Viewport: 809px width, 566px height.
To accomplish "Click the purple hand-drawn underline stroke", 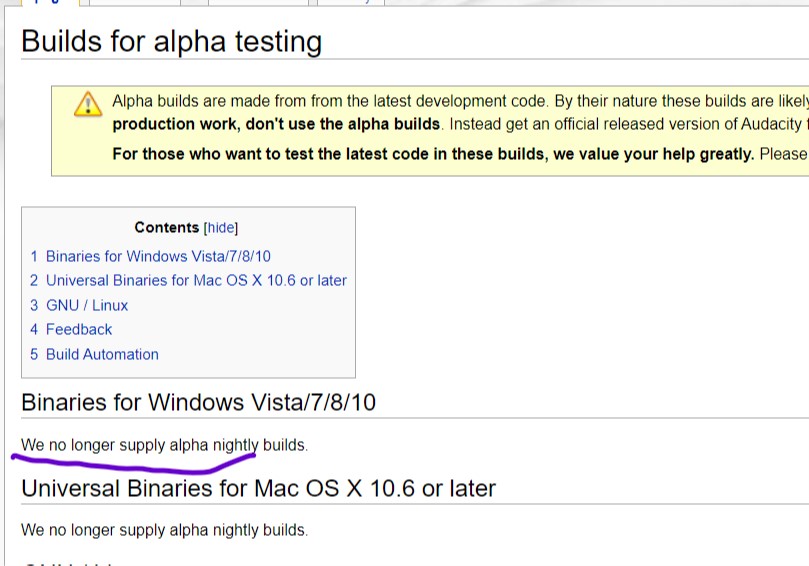I will (134, 464).
